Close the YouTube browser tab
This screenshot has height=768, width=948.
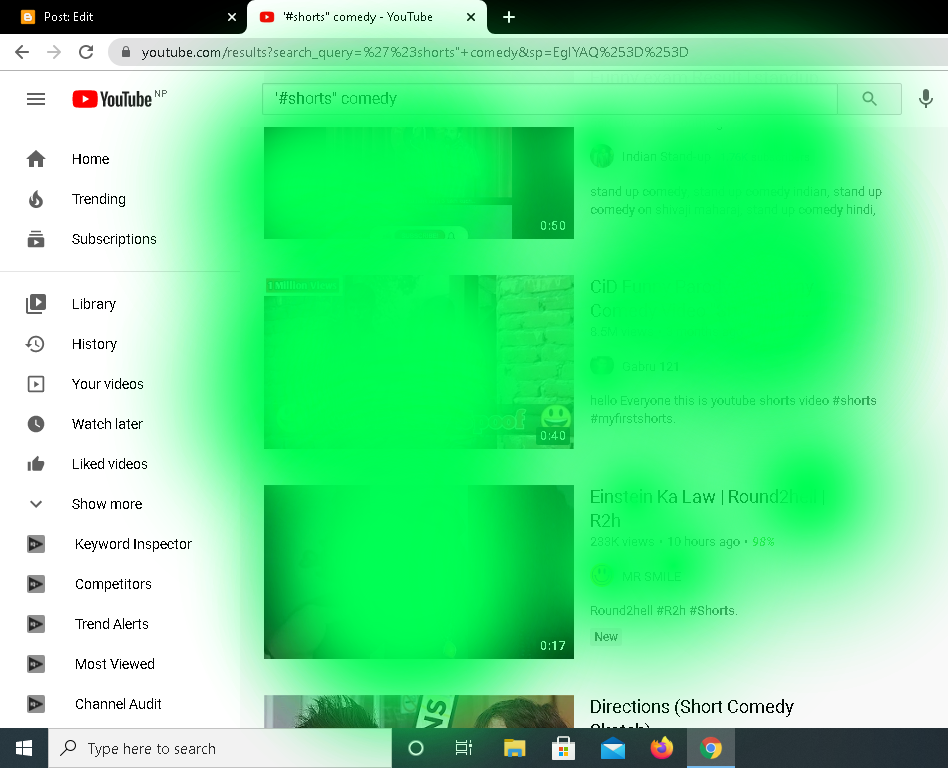pos(471,17)
